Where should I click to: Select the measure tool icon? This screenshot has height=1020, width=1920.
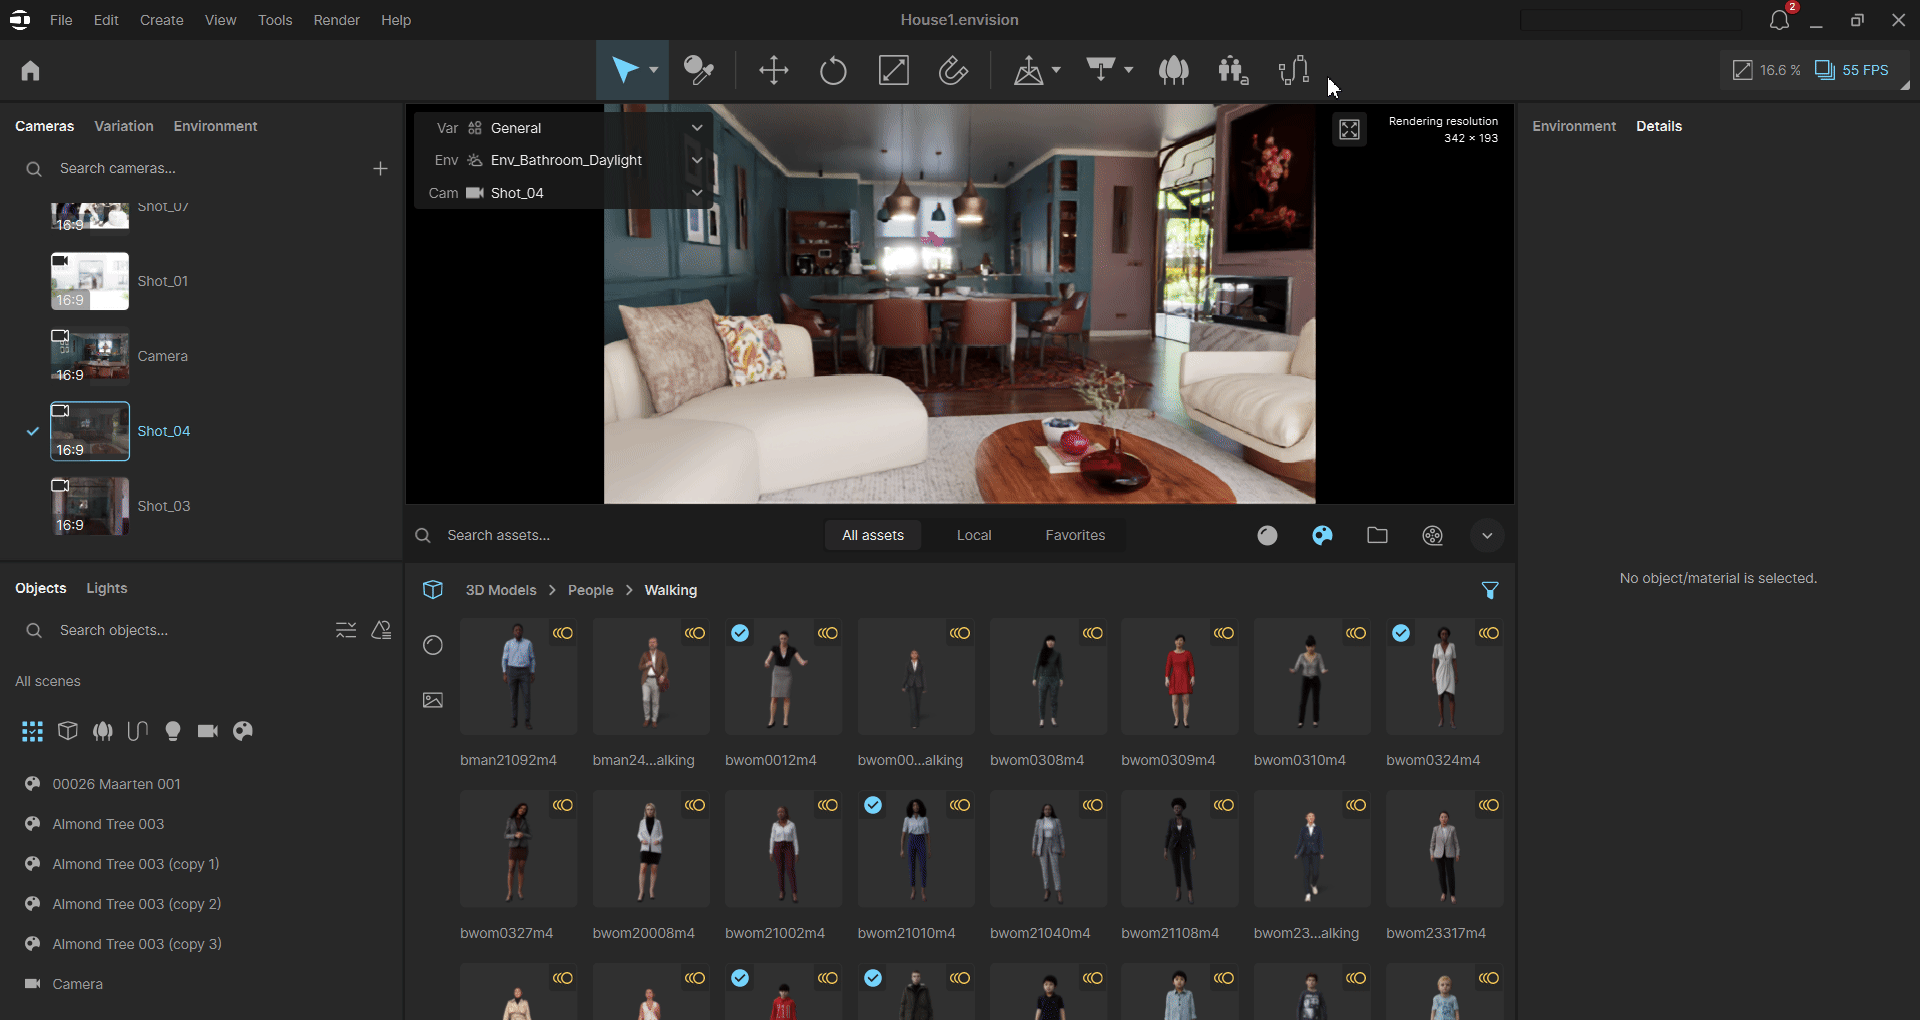point(953,70)
